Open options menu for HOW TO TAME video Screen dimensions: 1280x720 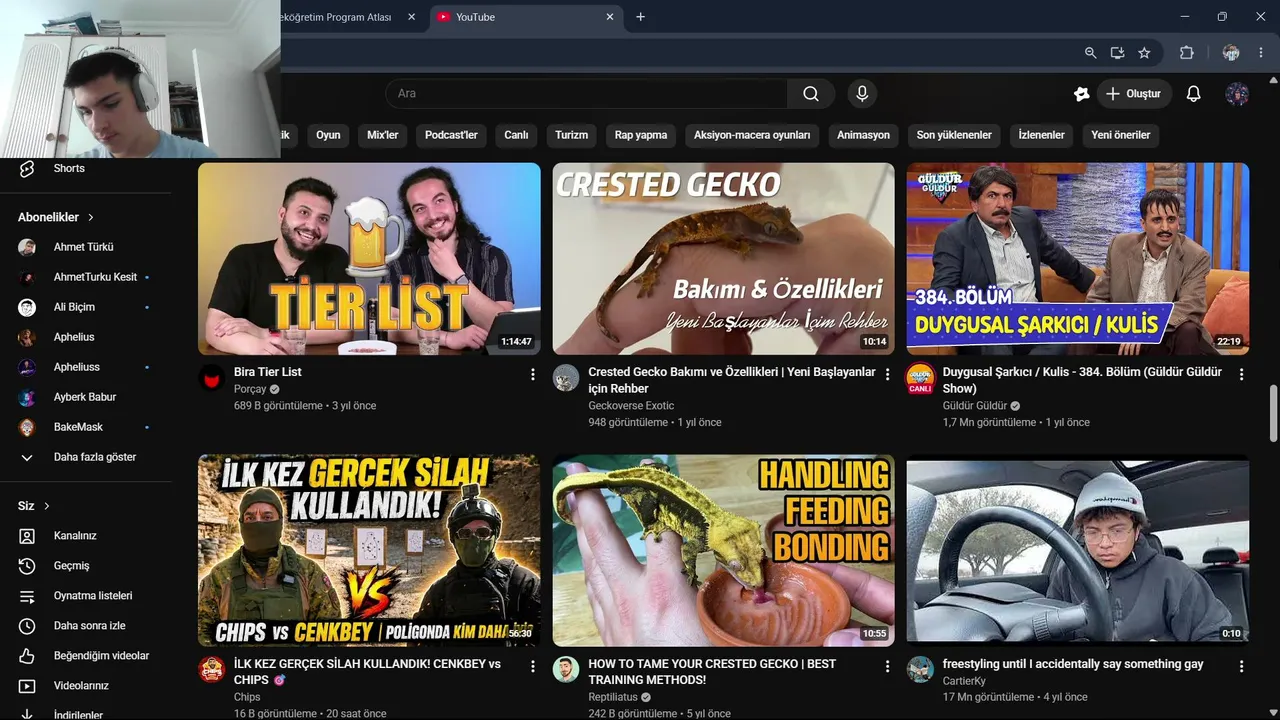pyautogui.click(x=887, y=666)
